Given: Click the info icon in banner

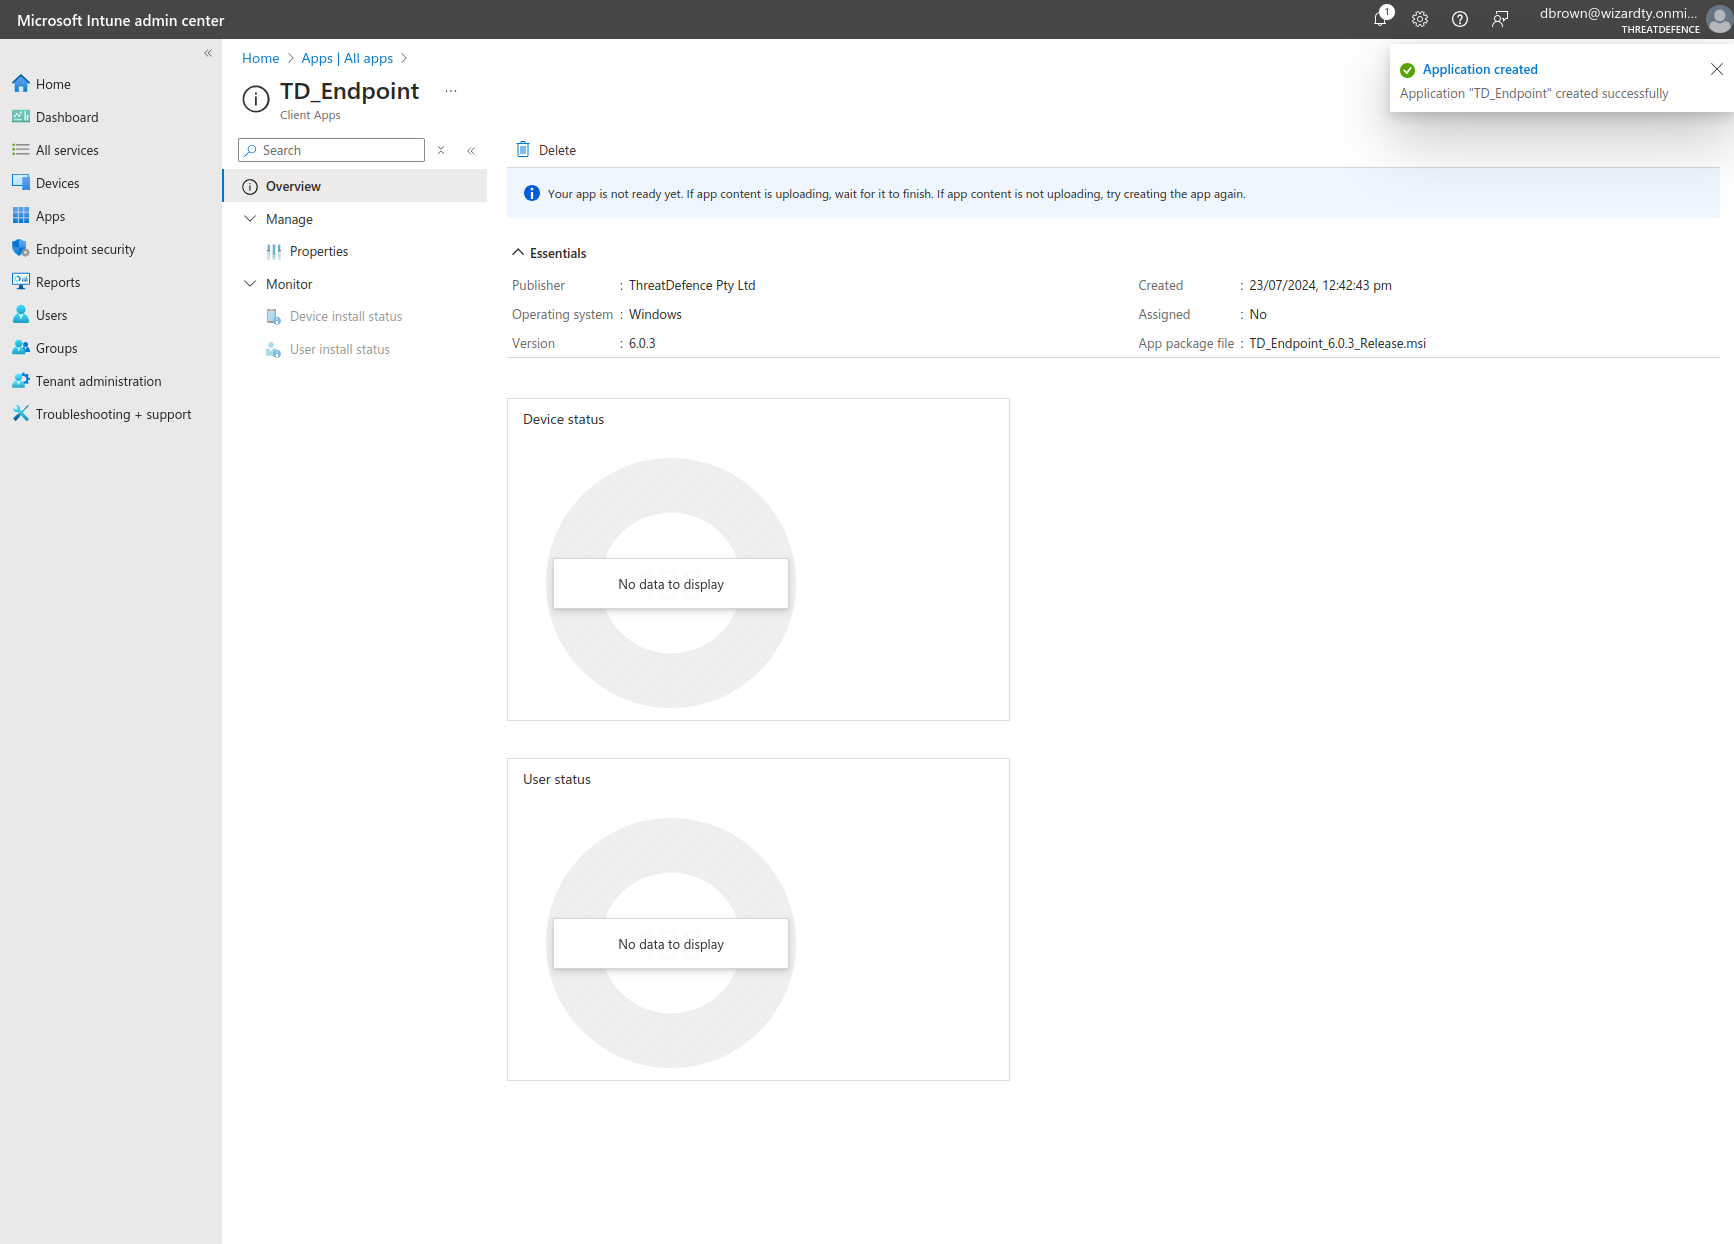Looking at the screenshot, I should tap(532, 194).
